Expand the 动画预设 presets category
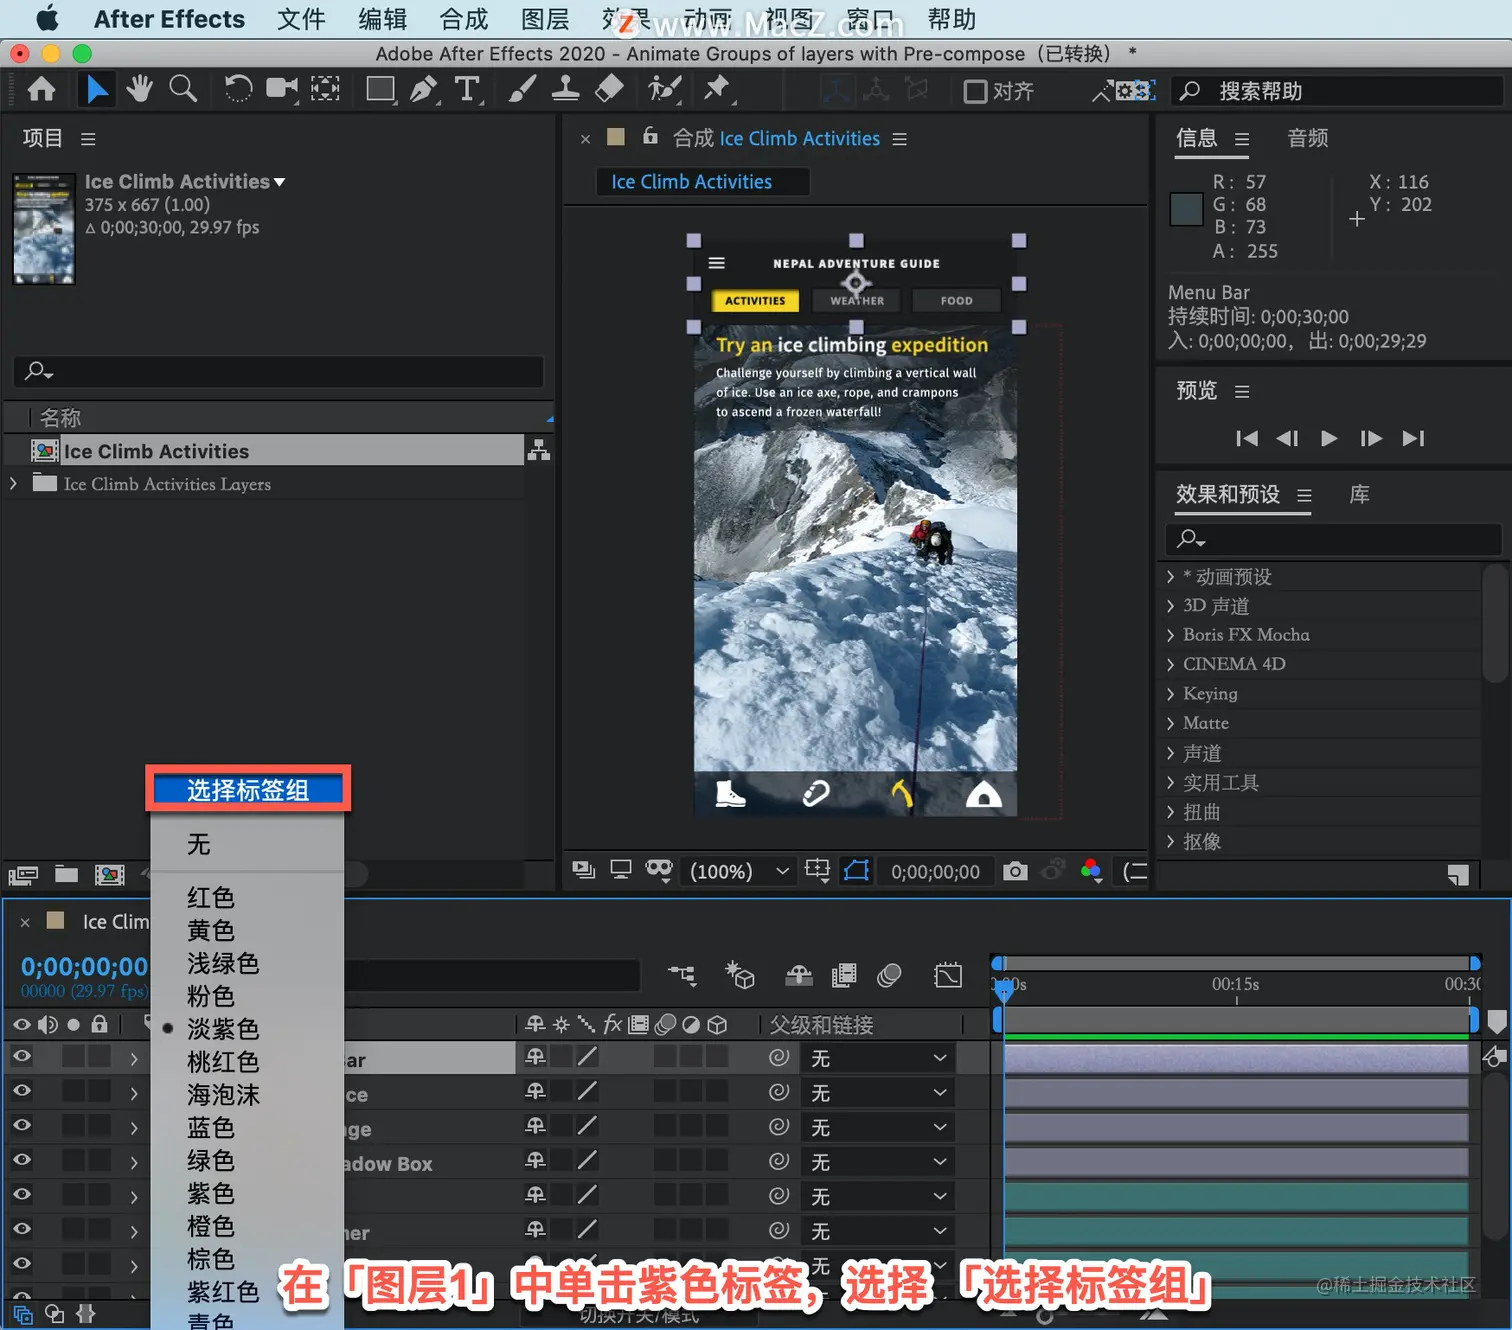Image resolution: width=1512 pixels, height=1330 pixels. 1170,577
